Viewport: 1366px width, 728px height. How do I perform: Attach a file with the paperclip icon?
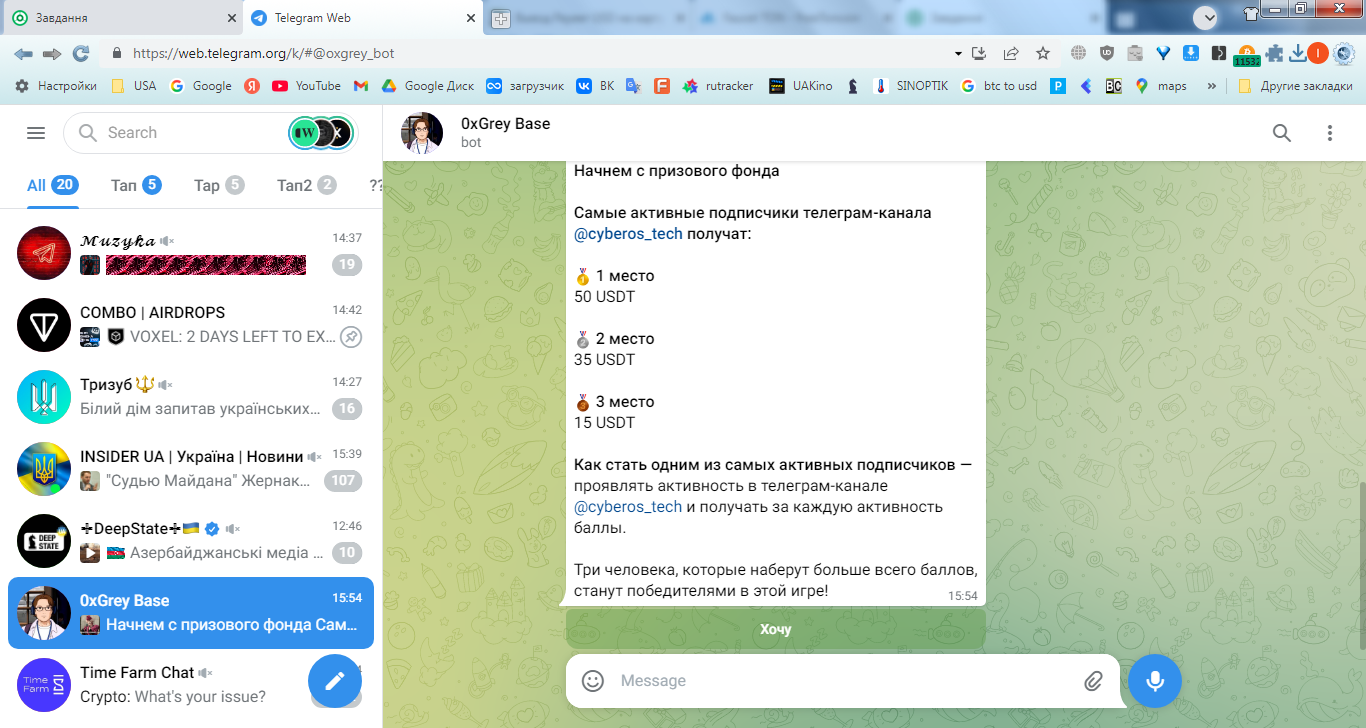coord(1093,681)
